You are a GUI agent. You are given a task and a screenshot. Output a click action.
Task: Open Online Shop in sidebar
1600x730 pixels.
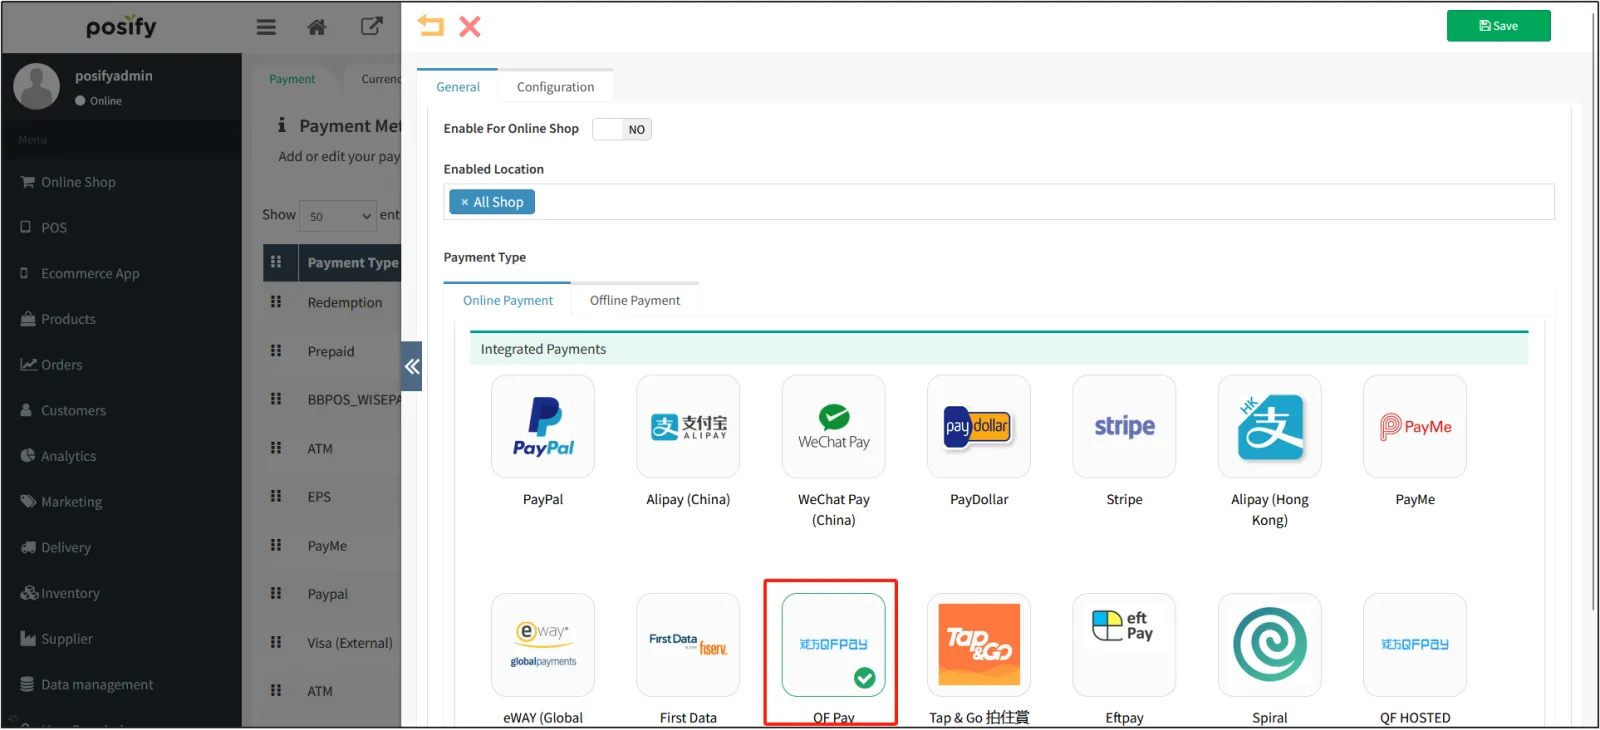click(121, 182)
